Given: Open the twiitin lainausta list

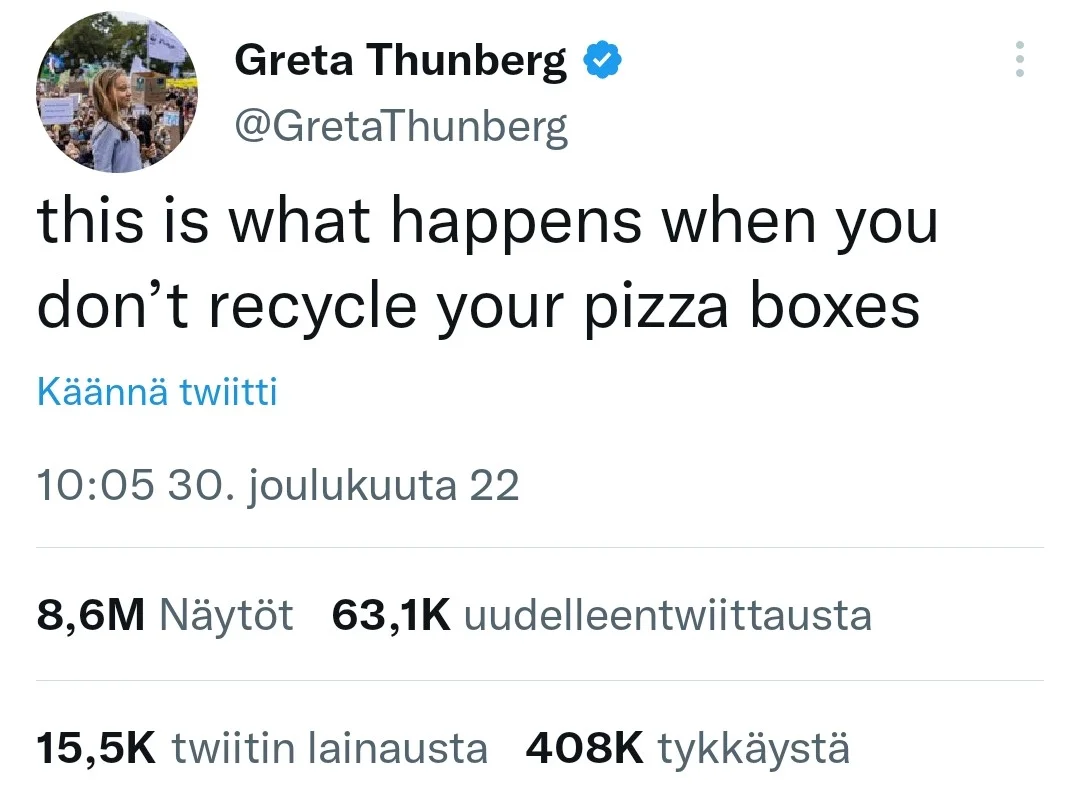Looking at the screenshot, I should 330,748.
